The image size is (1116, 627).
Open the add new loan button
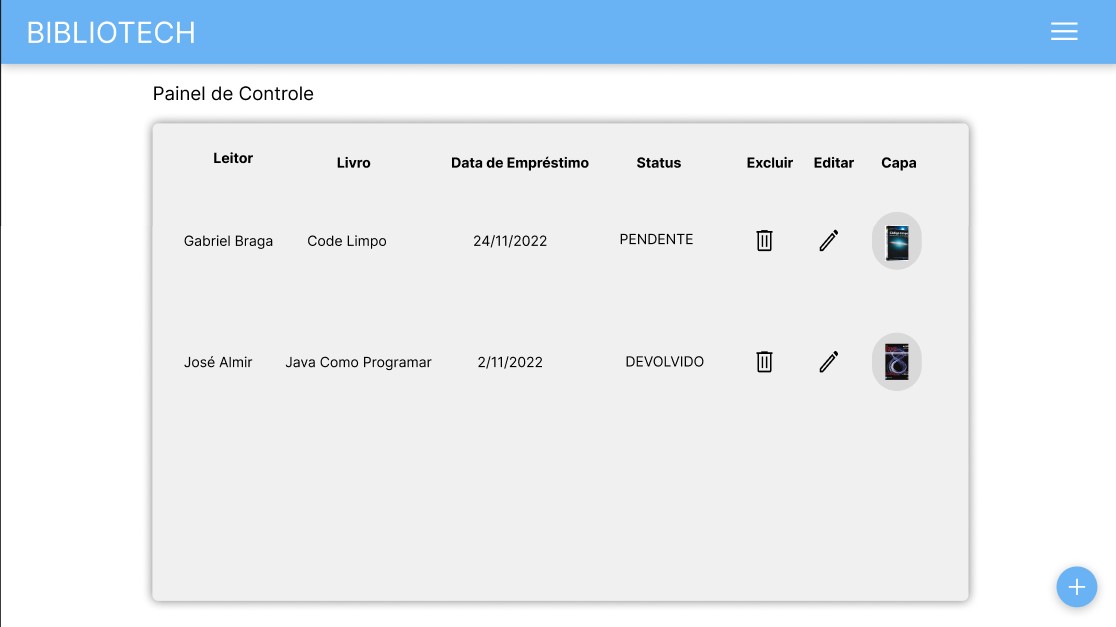(x=1077, y=587)
